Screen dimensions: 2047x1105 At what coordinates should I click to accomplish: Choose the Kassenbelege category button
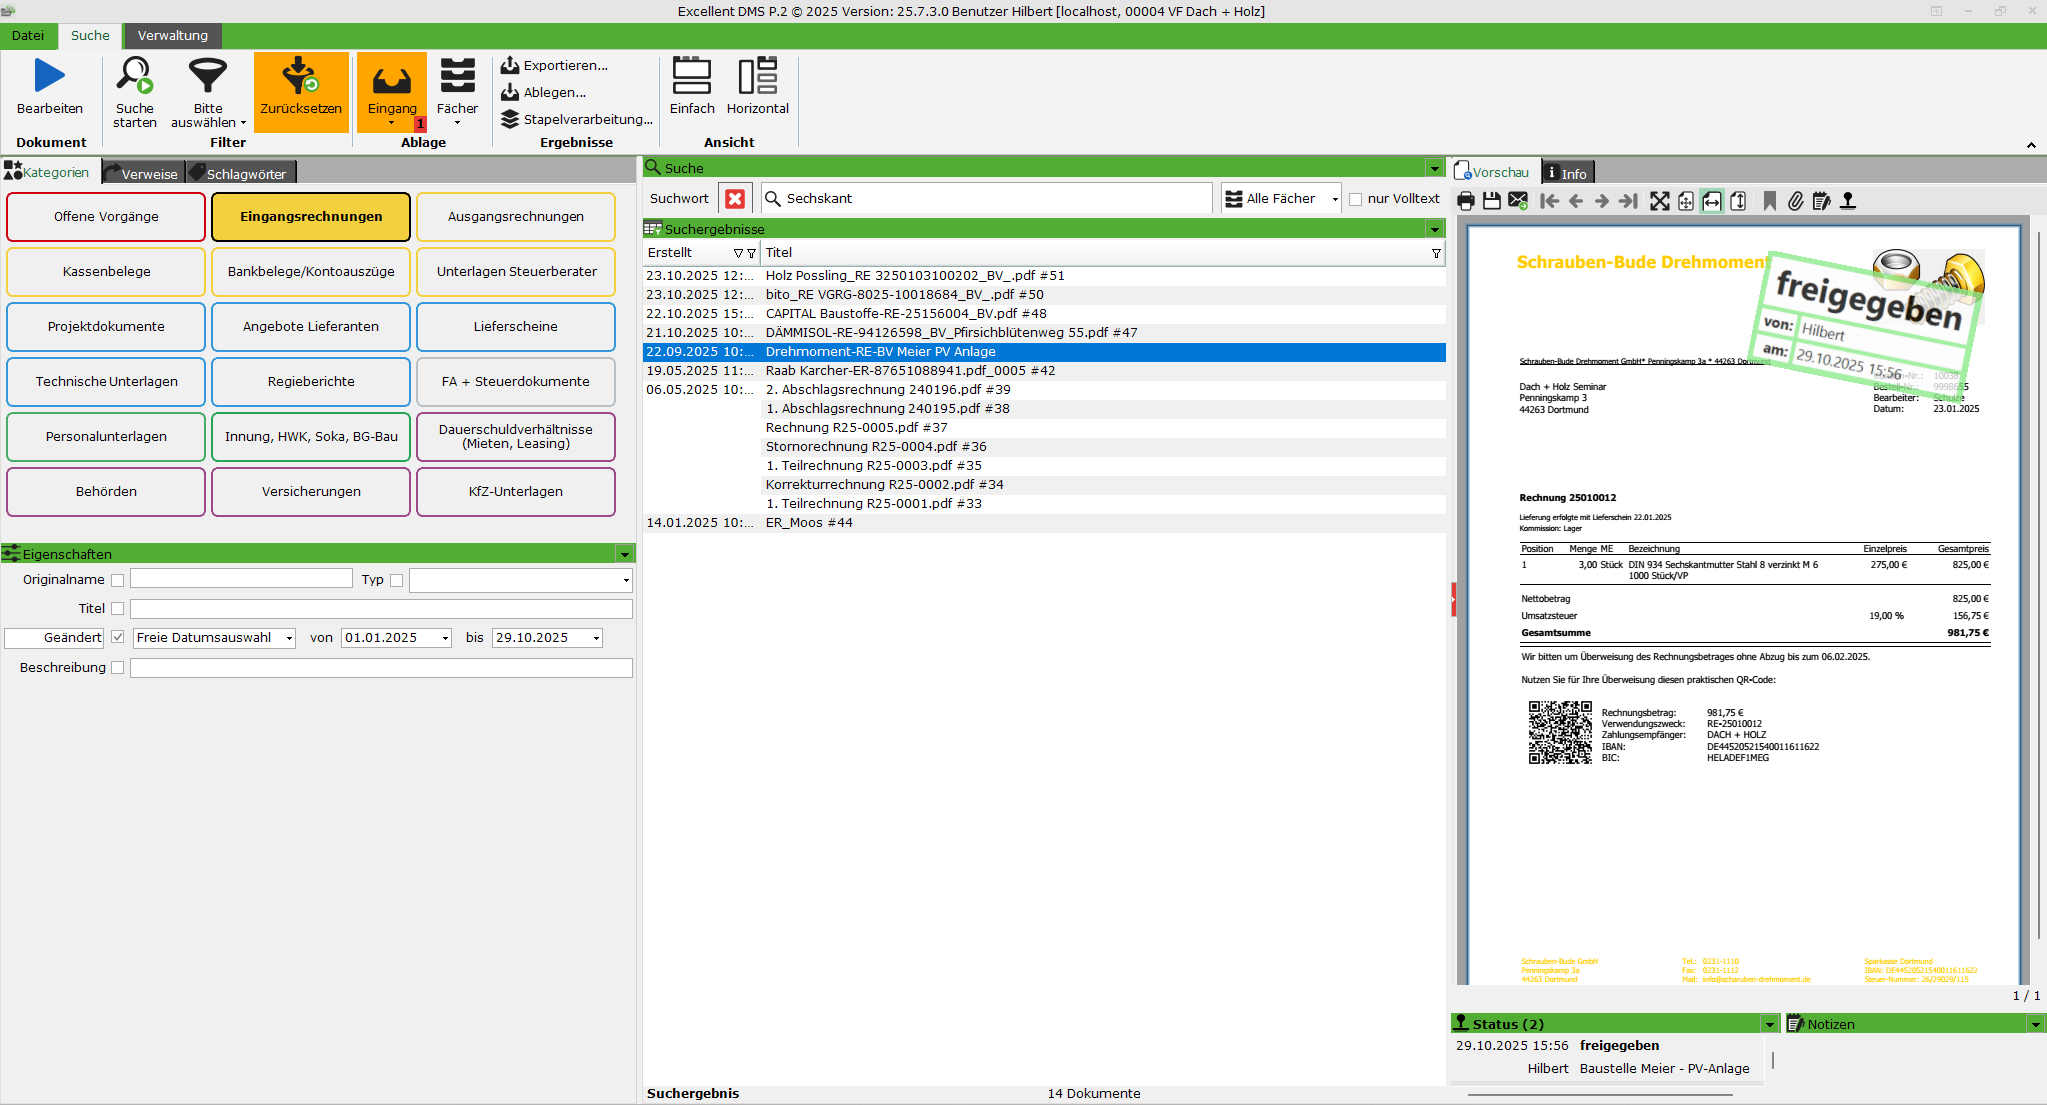coord(106,271)
